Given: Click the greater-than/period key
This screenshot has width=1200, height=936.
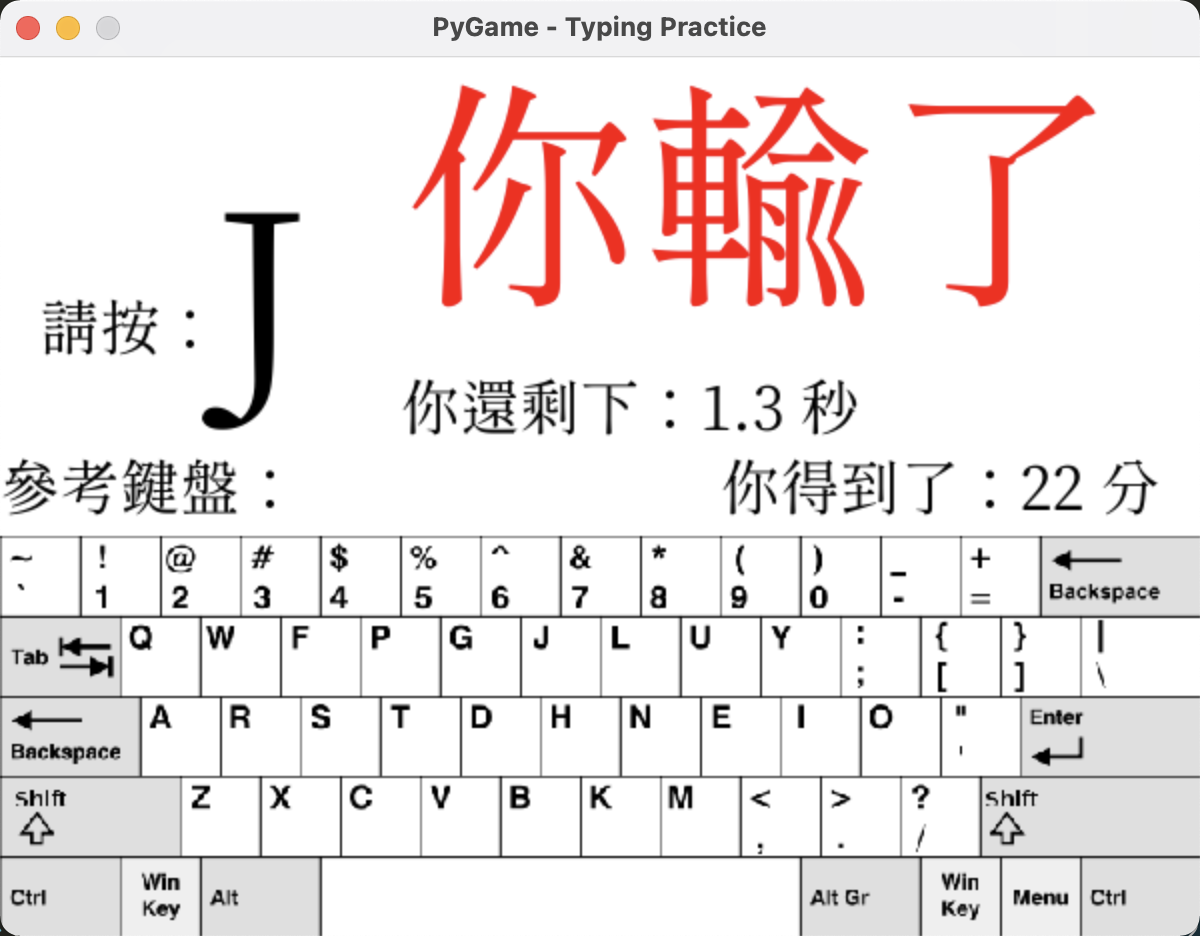Looking at the screenshot, I should [861, 817].
